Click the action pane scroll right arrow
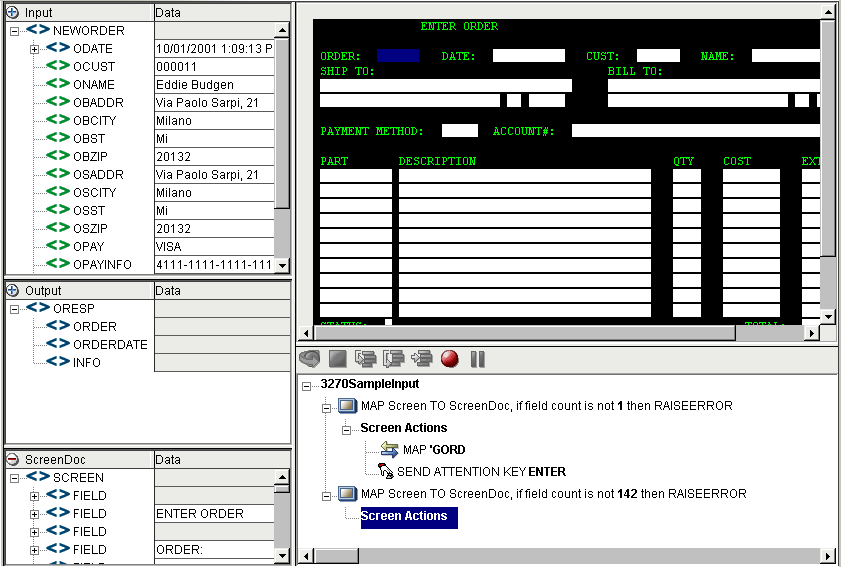This screenshot has height=567, width=841. click(828, 555)
